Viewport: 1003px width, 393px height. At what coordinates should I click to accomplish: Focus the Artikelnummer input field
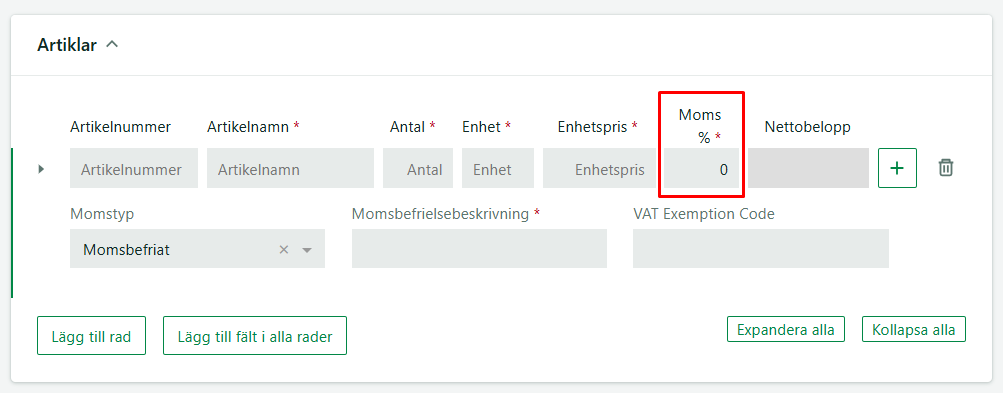coord(134,168)
